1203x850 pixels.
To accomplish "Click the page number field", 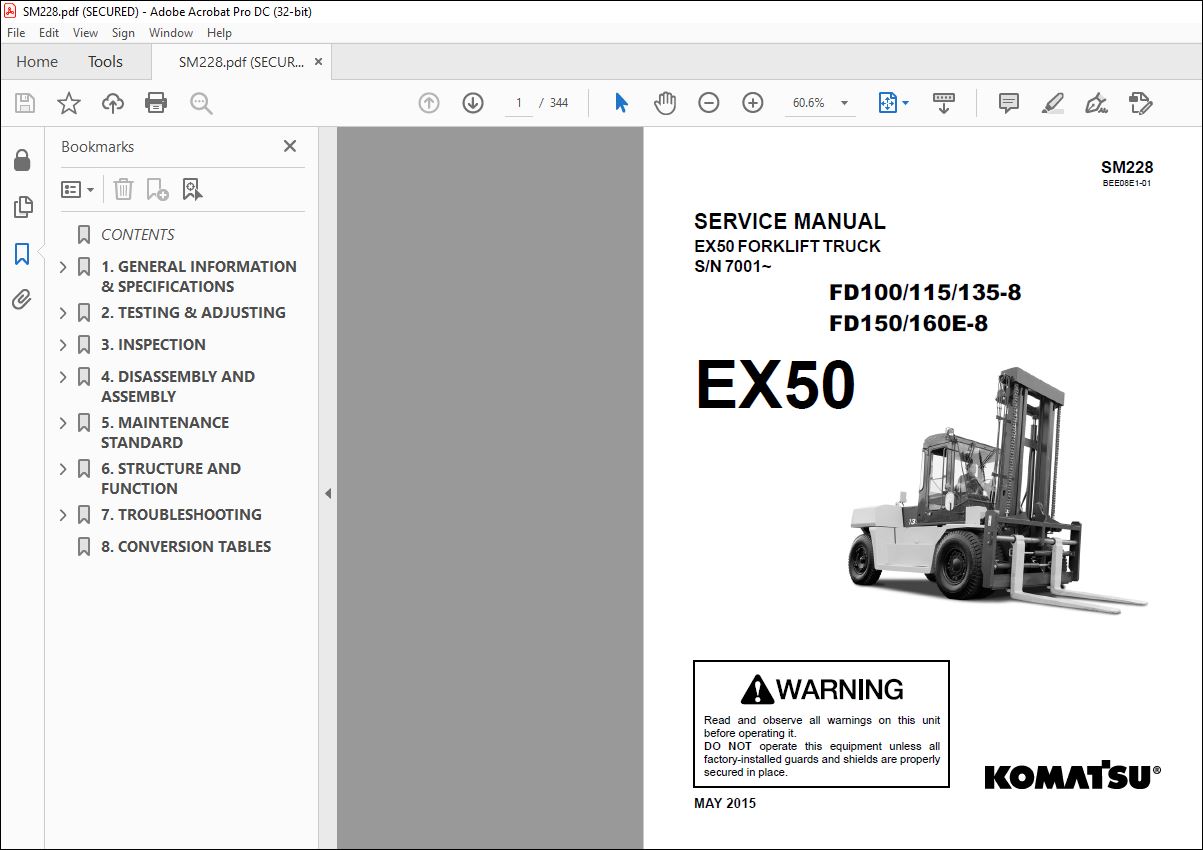I will pyautogui.click(x=519, y=103).
